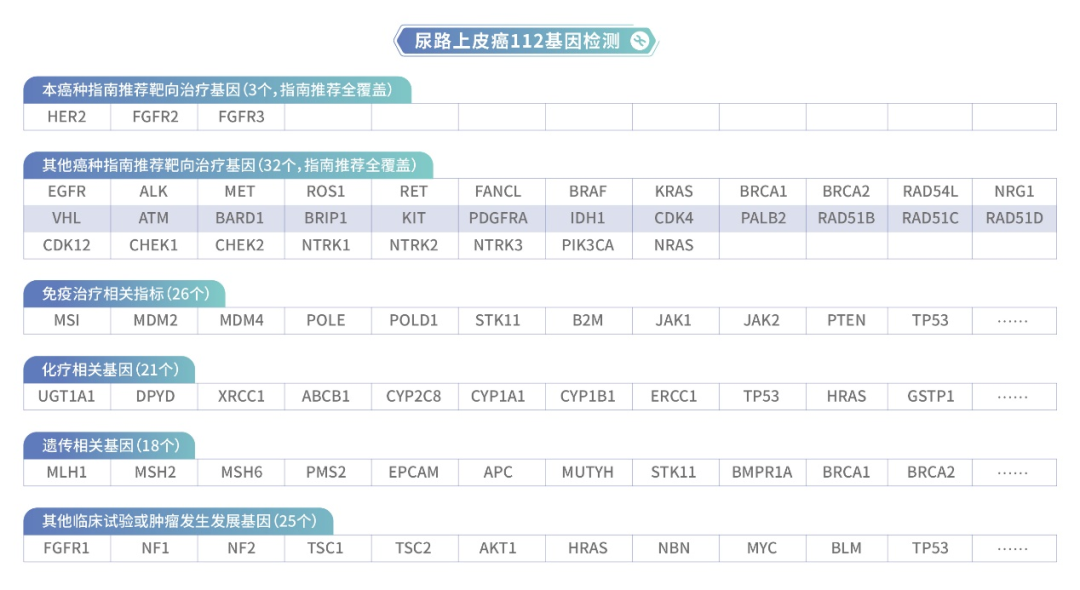Click the GSTP1 cell
1080x590 pixels.
pyautogui.click(x=930, y=397)
